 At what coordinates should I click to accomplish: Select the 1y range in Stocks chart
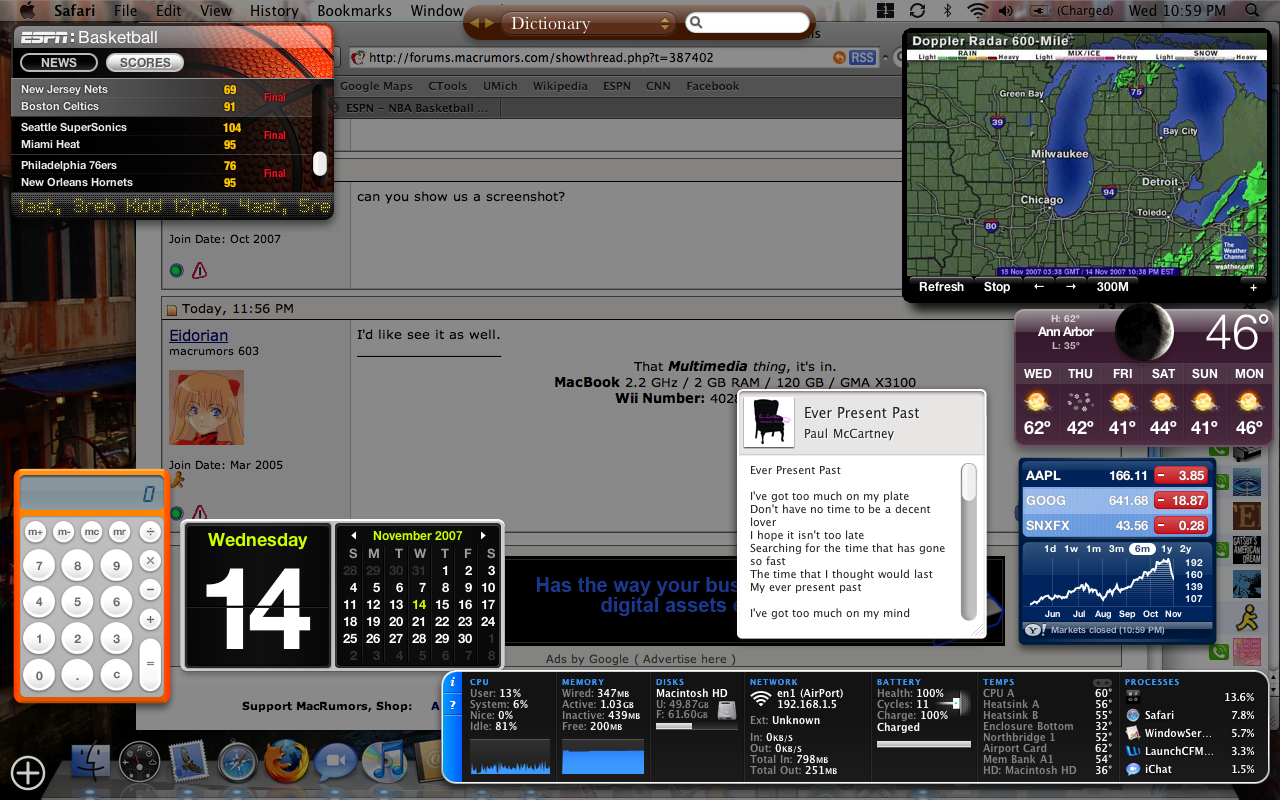click(1166, 549)
